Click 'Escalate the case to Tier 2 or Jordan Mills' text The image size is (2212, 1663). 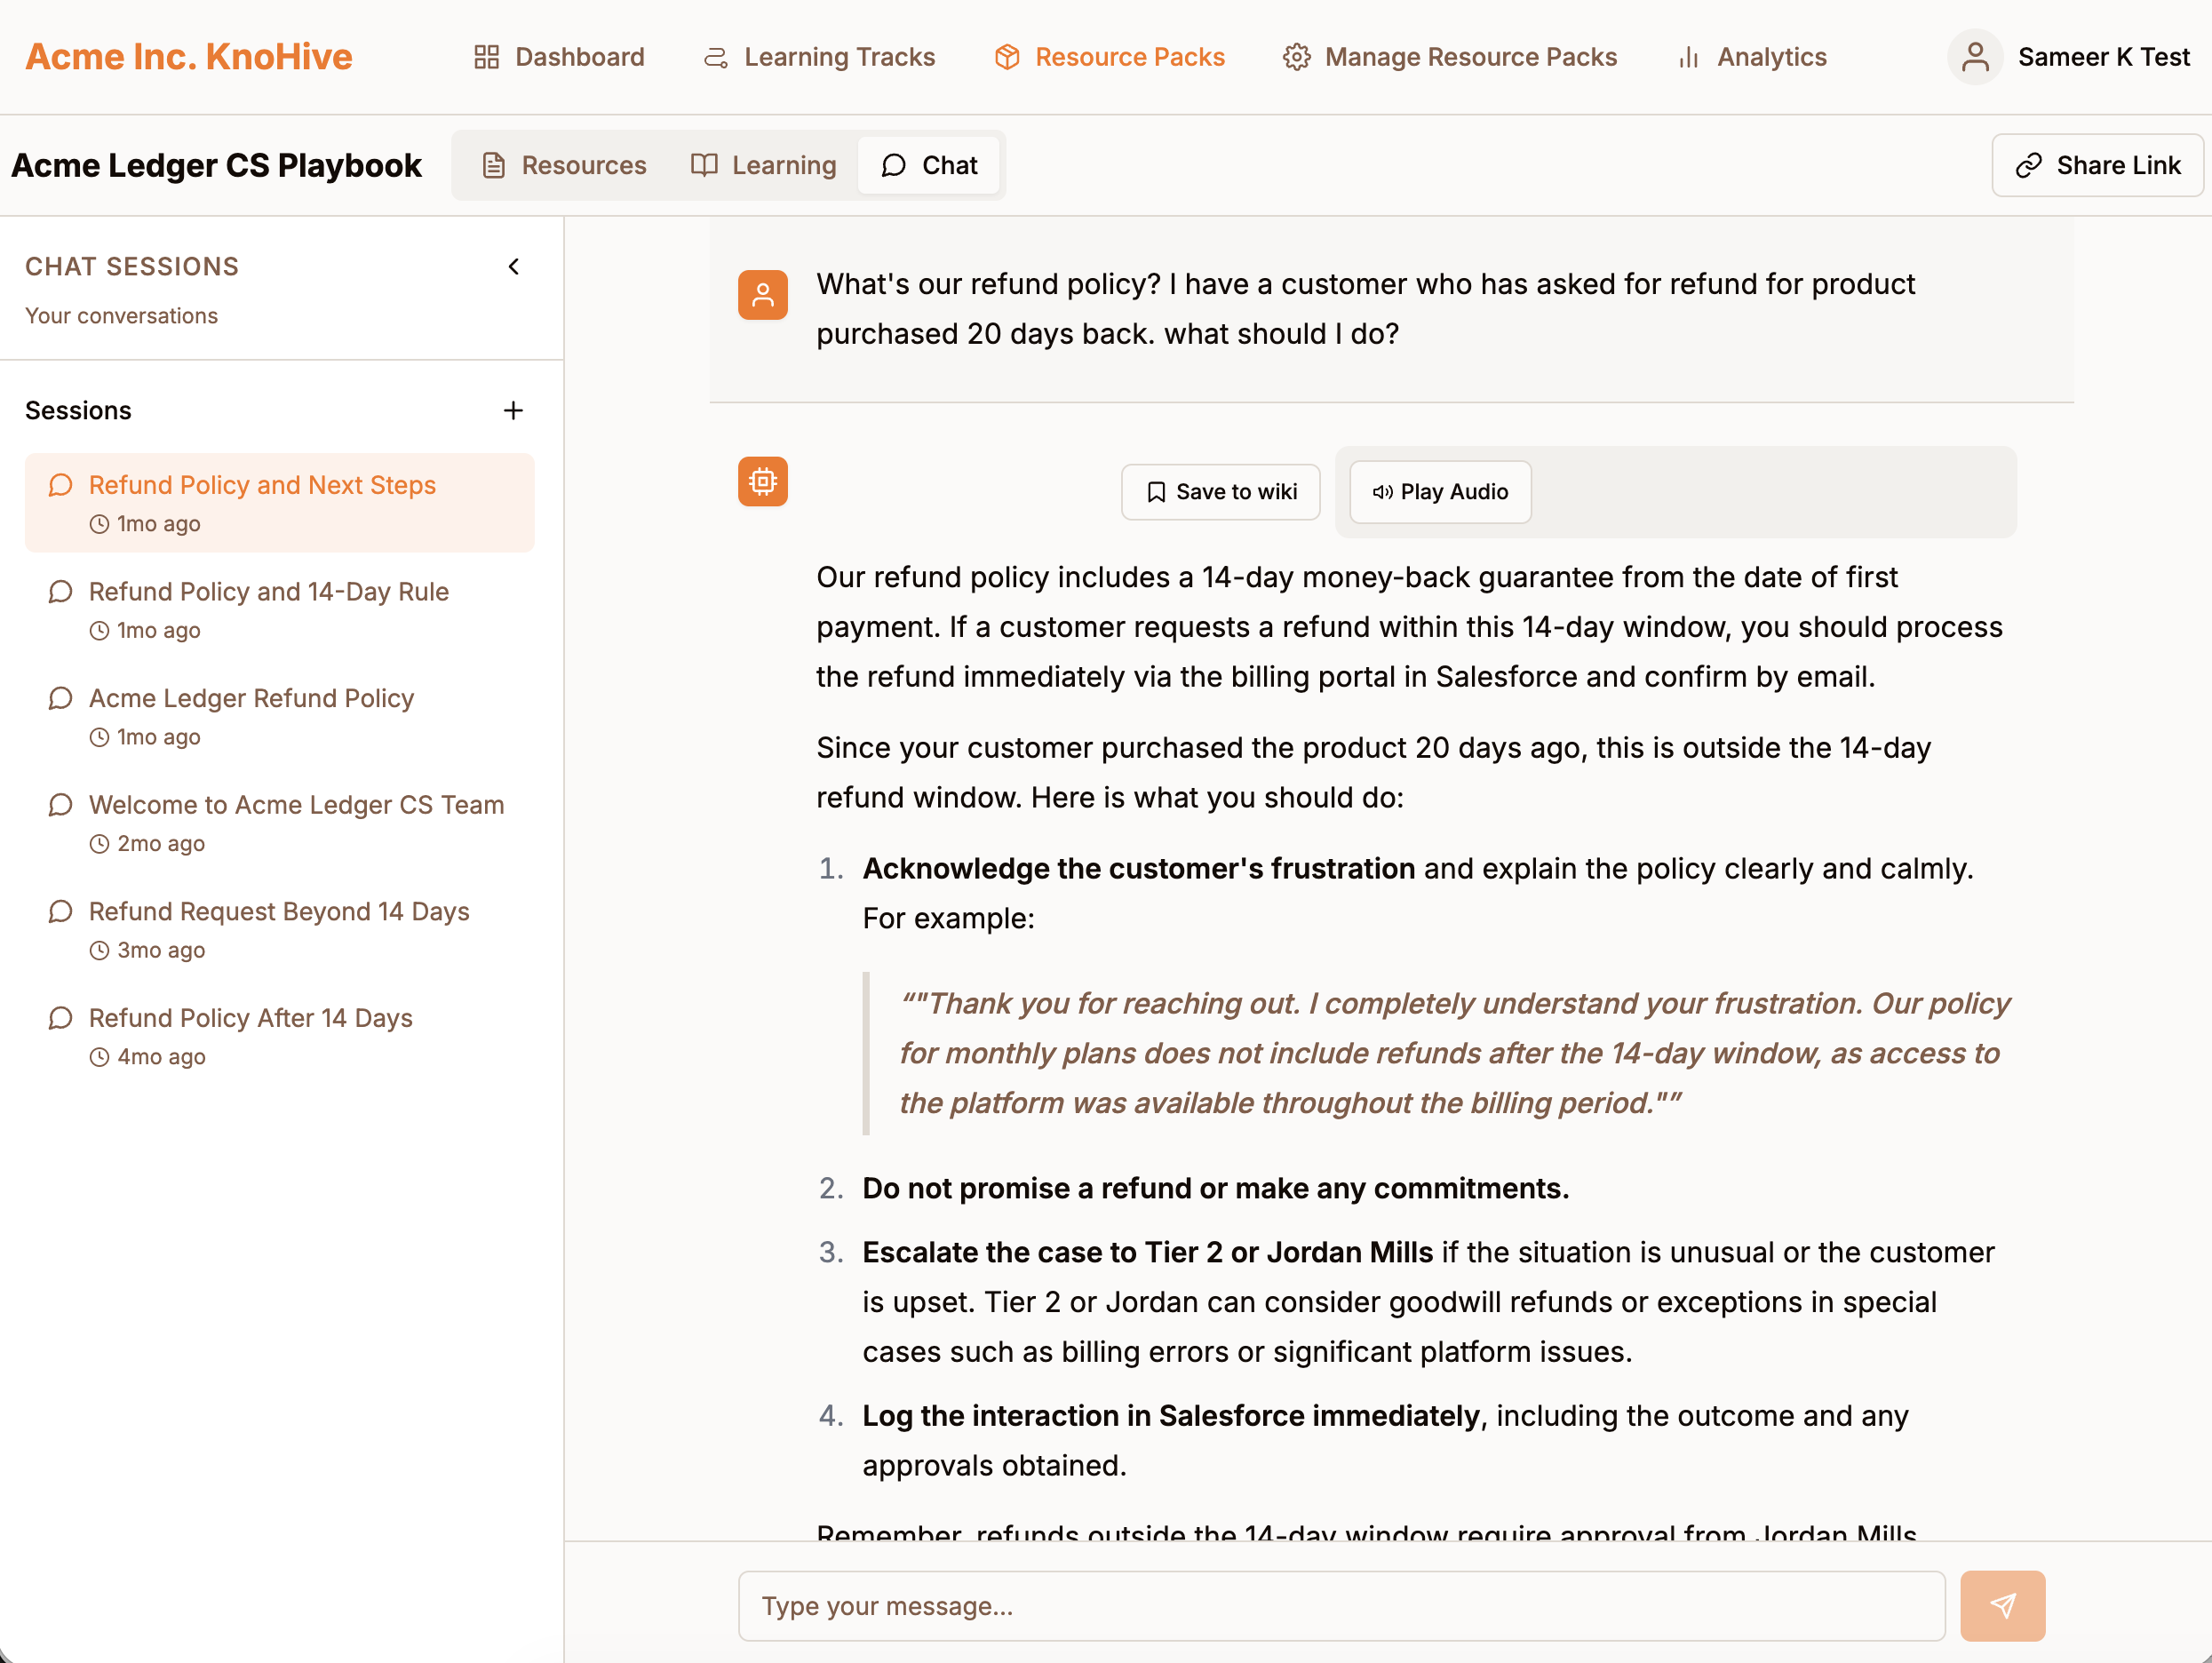(x=1147, y=1252)
